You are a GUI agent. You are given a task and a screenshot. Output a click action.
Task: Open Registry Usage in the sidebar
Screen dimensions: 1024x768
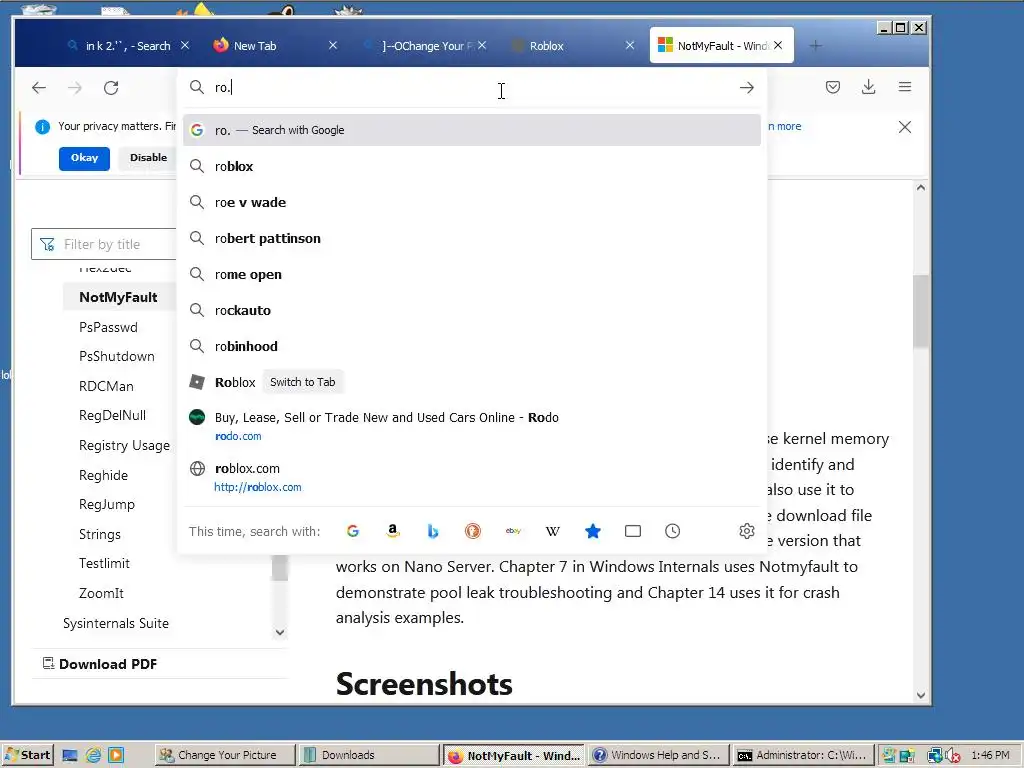click(124, 445)
